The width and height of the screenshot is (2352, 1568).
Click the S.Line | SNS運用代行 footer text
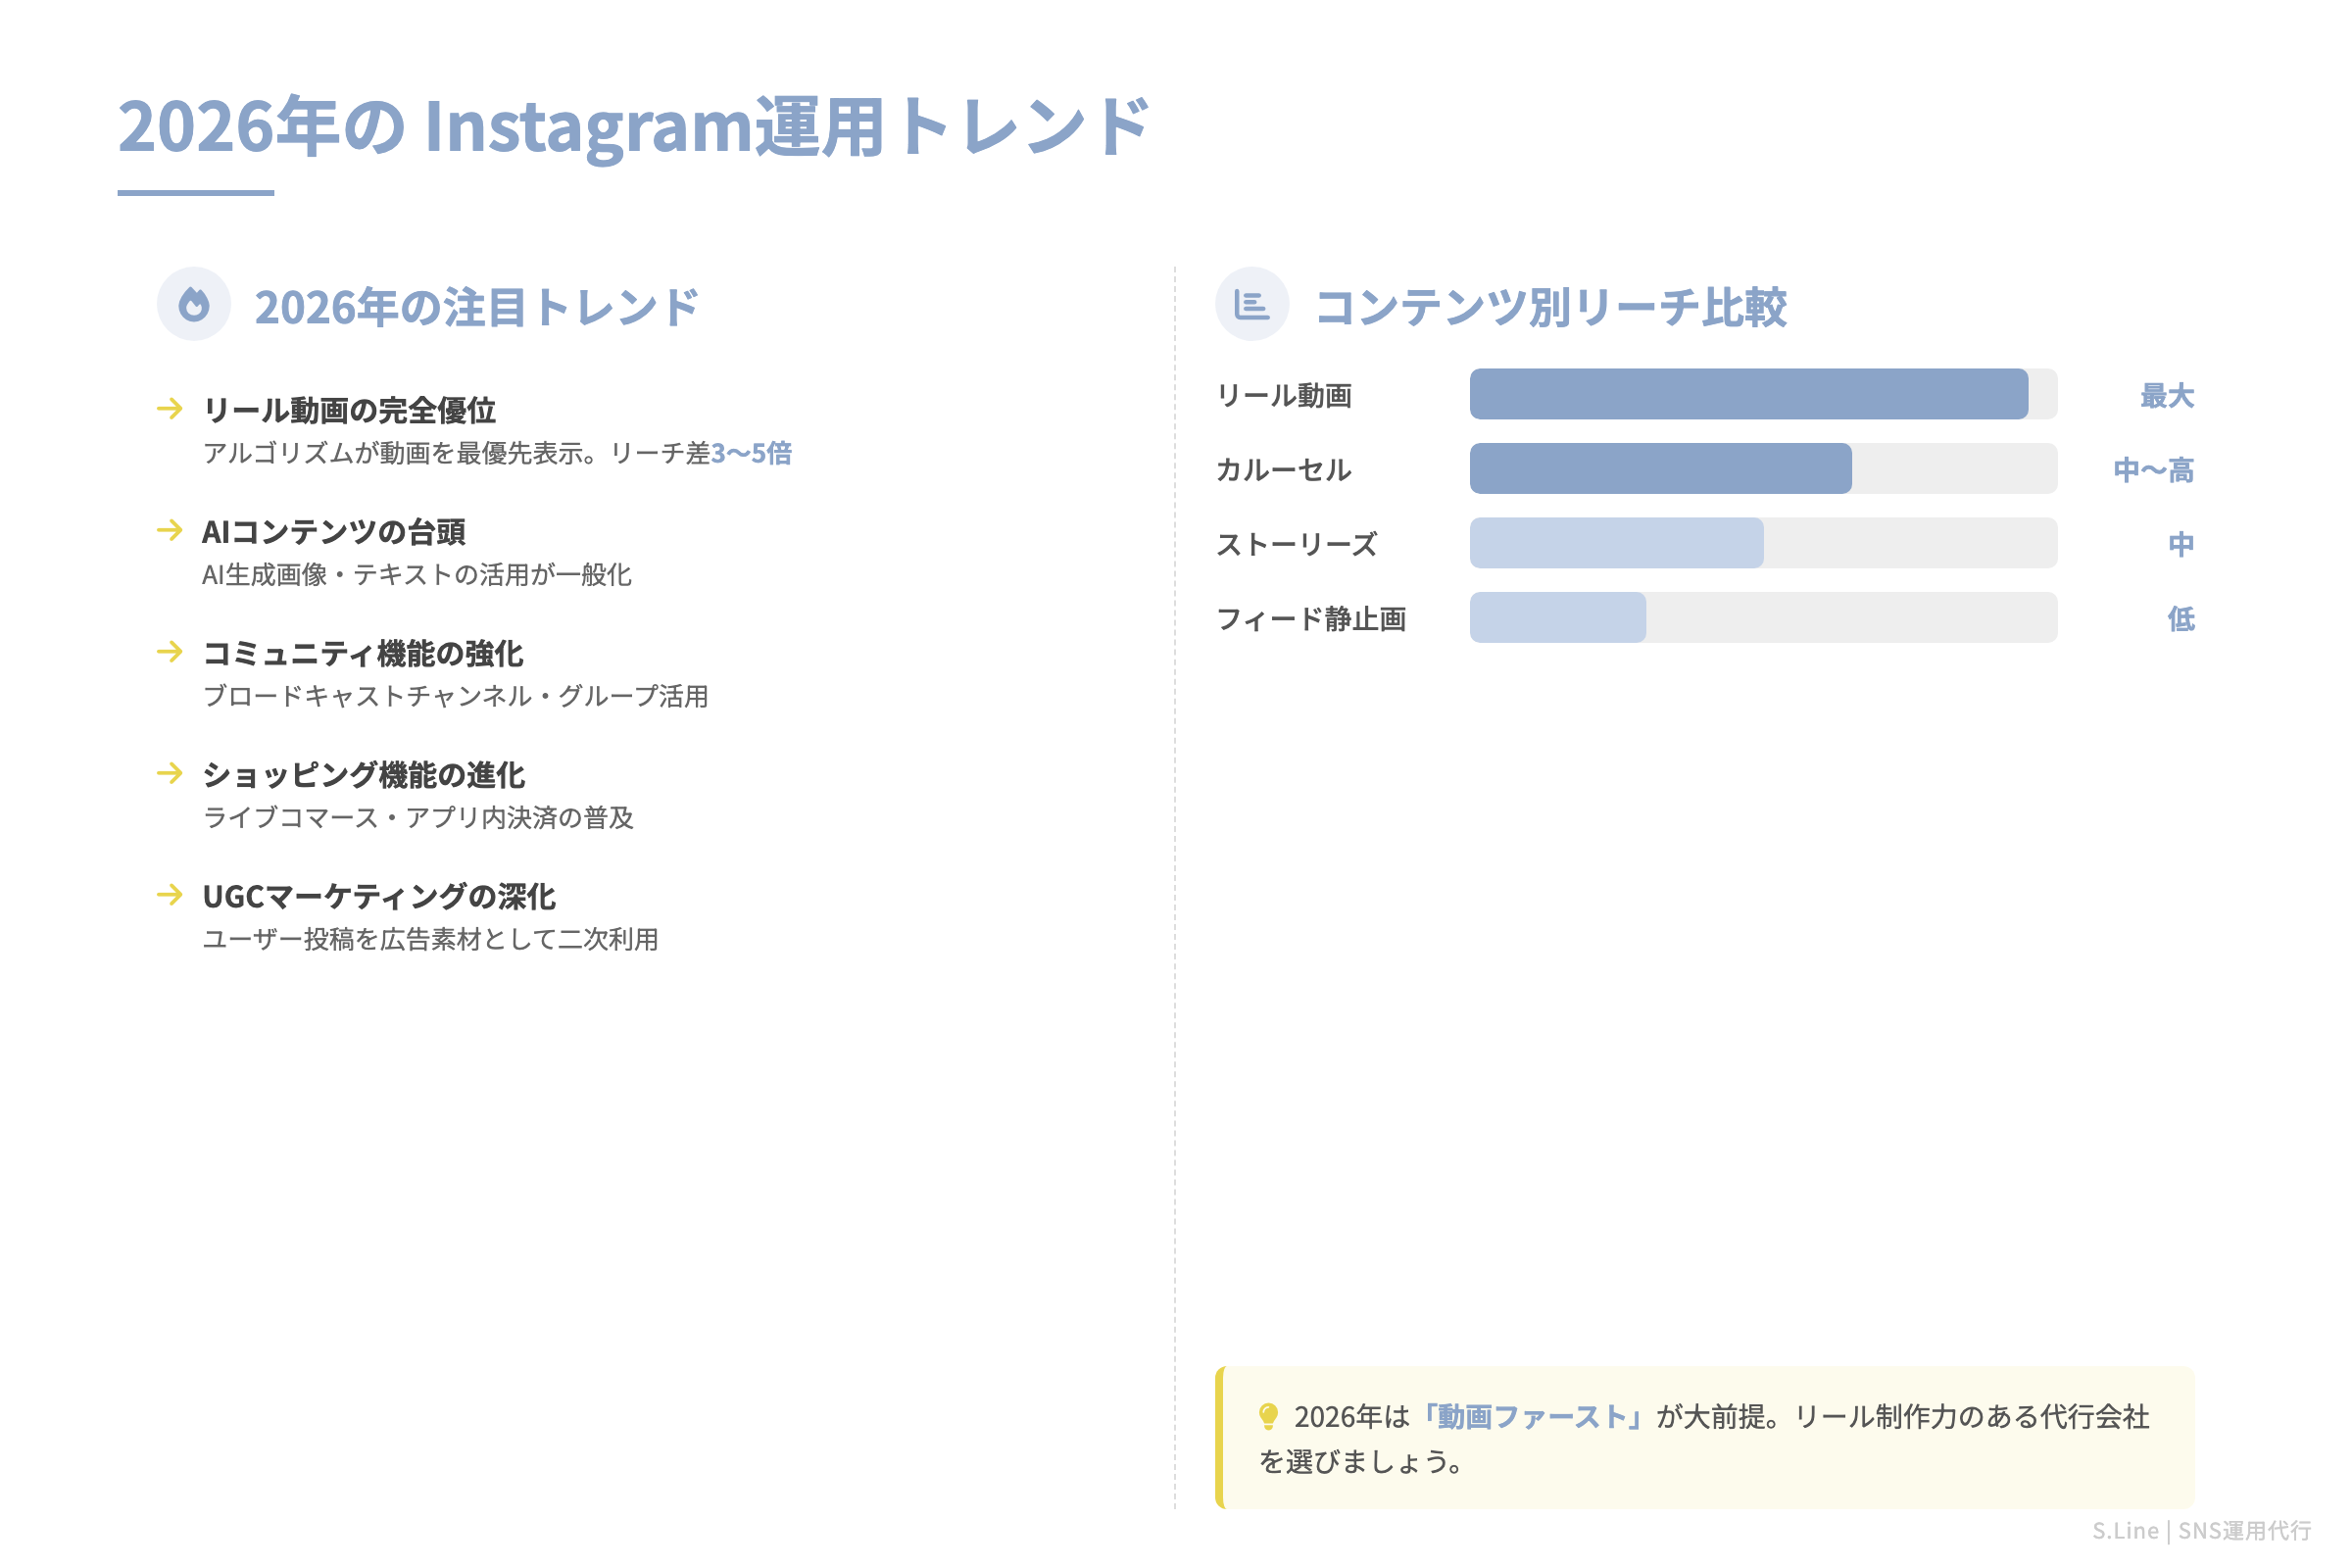[x=2201, y=1531]
